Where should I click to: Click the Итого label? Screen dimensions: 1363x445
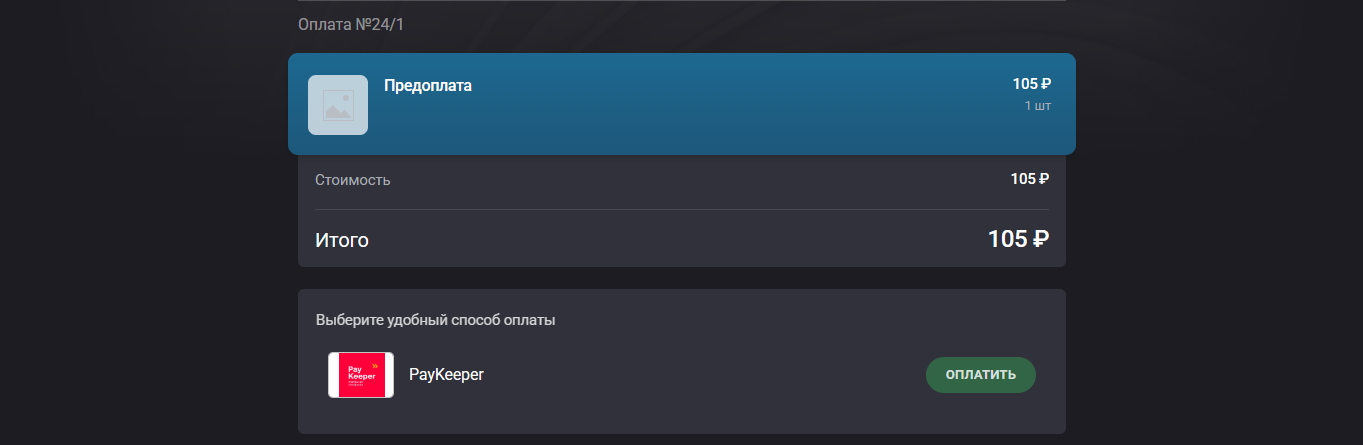[342, 240]
